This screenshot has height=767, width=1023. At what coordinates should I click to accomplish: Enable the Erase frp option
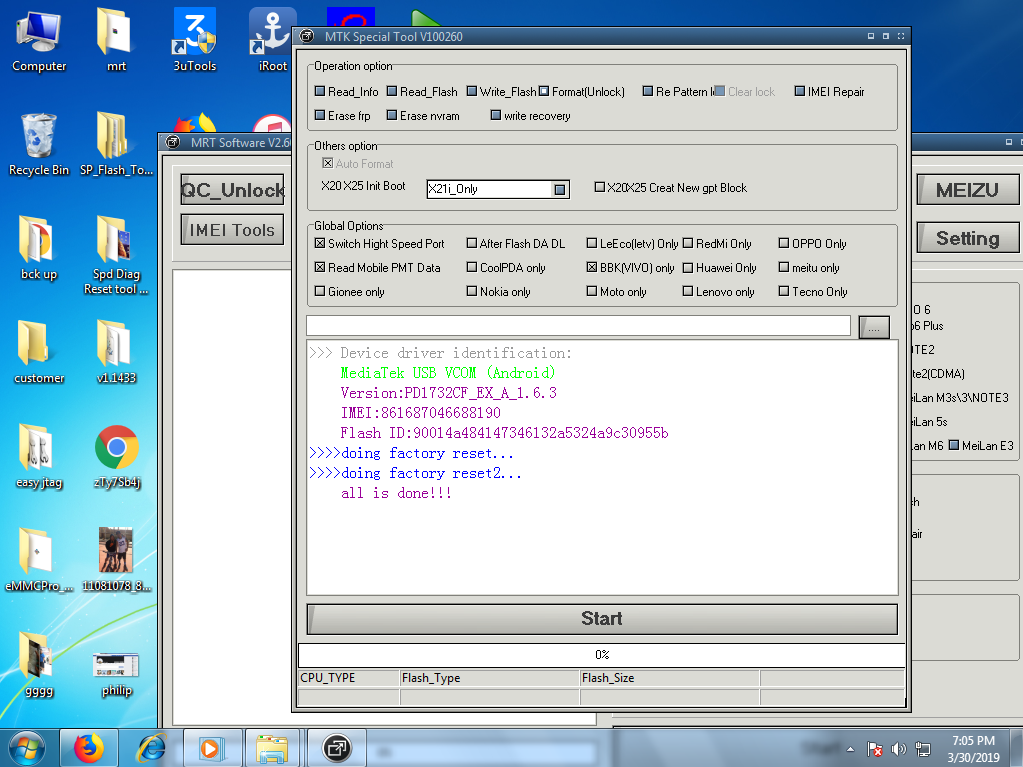pos(320,115)
